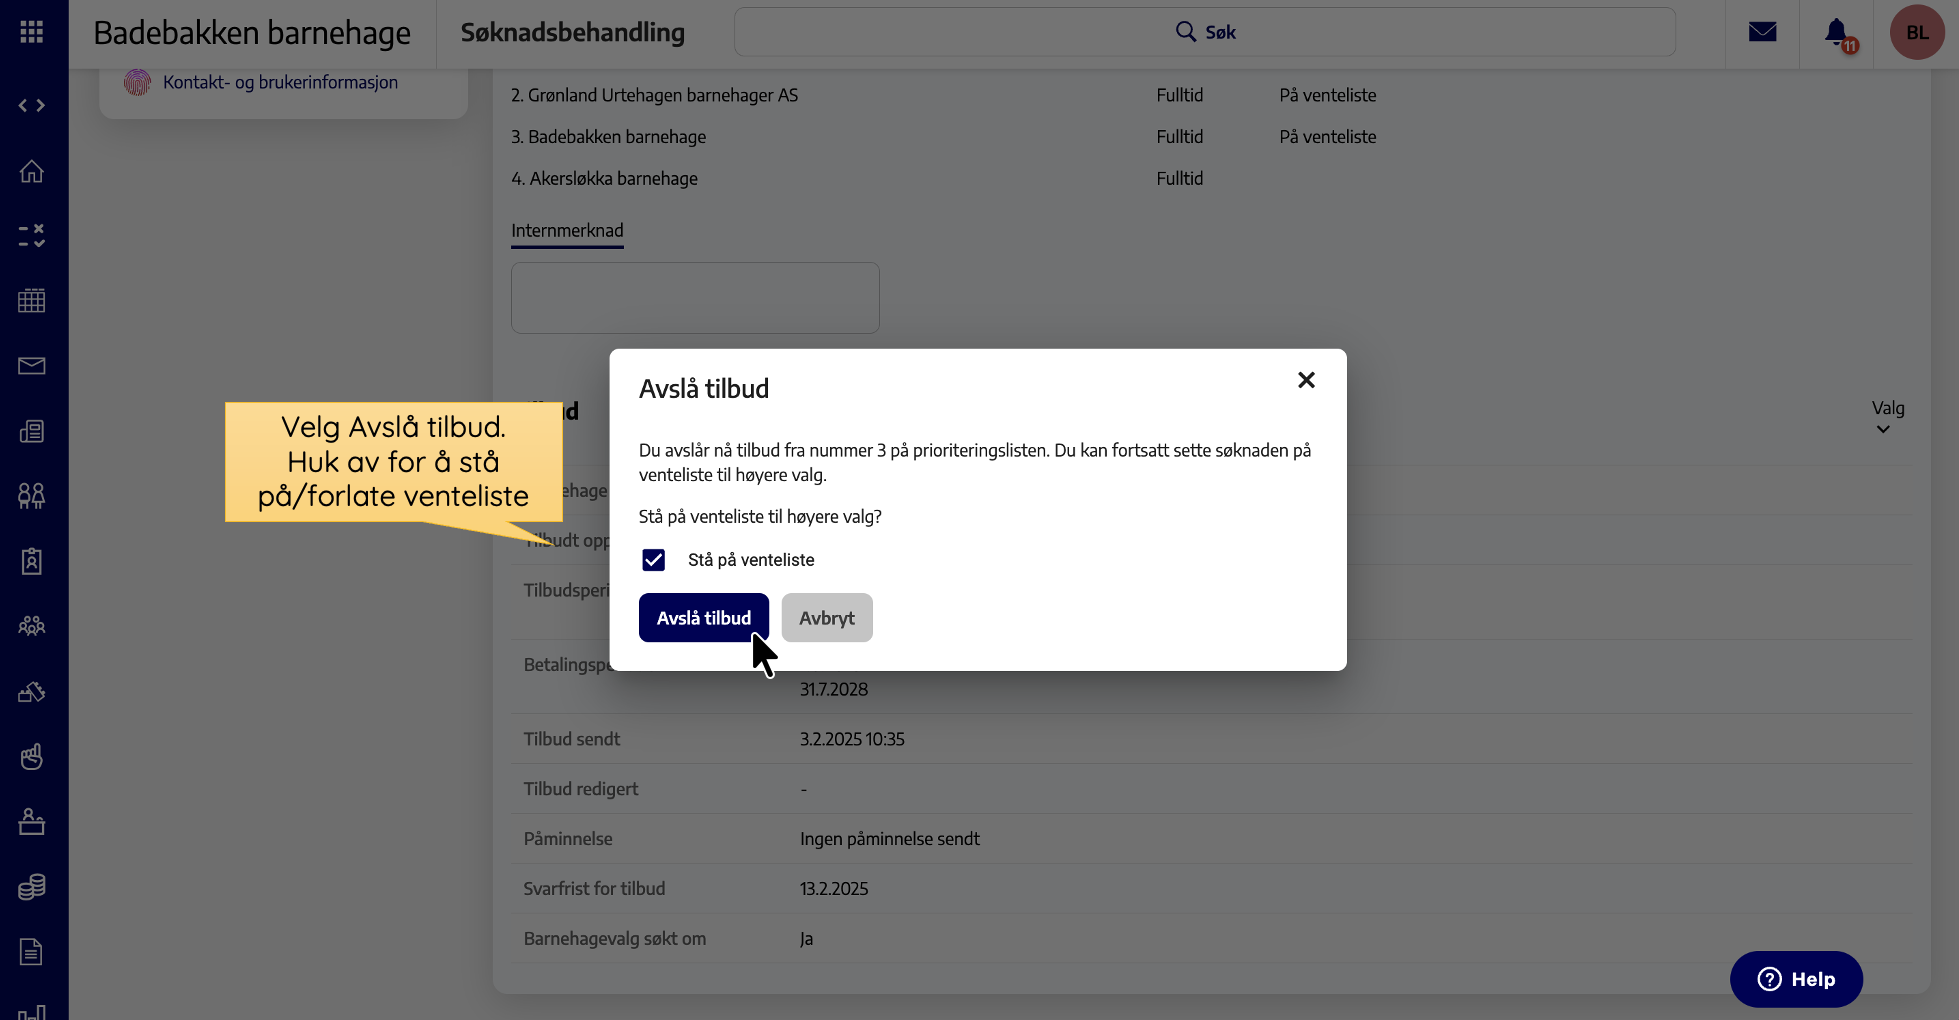Expand sidebar with the code arrows toggle
The image size is (1959, 1020).
click(32, 105)
